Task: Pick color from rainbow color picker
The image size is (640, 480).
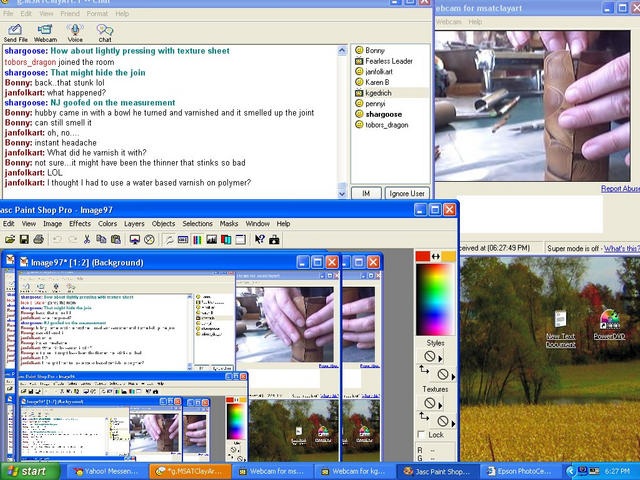Action: tap(435, 299)
